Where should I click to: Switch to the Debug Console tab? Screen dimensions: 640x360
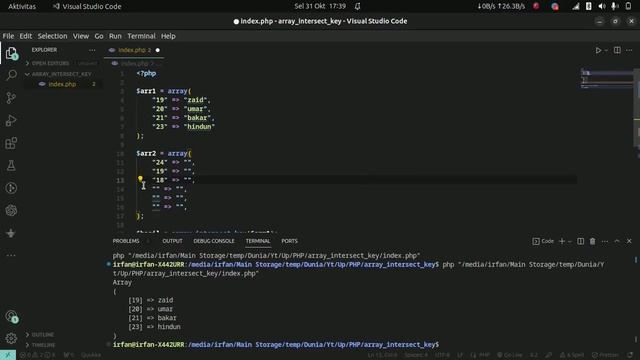click(x=214, y=241)
